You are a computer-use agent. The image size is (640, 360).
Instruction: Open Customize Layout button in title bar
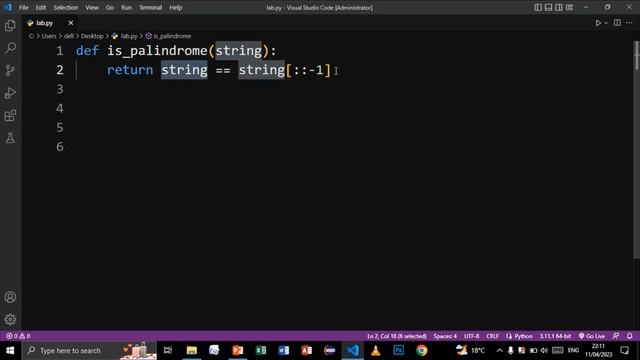(x=569, y=7)
